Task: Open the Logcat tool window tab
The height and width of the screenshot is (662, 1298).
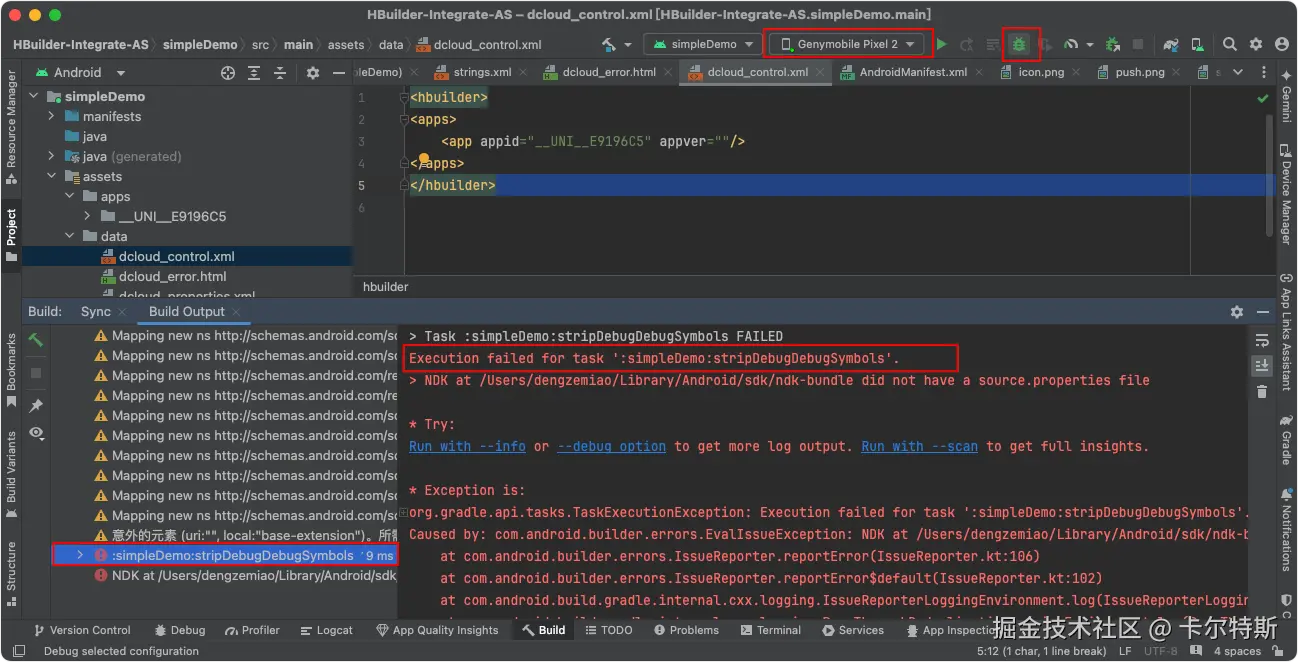Action: pyautogui.click(x=325, y=630)
